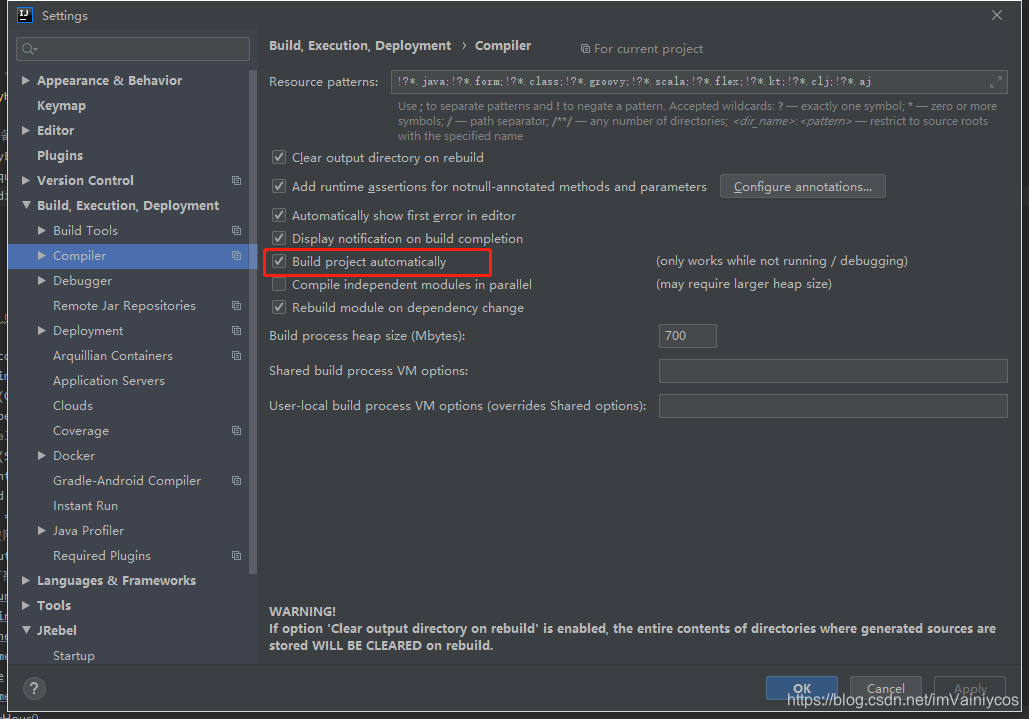Open help with the question mark button

pos(34,688)
